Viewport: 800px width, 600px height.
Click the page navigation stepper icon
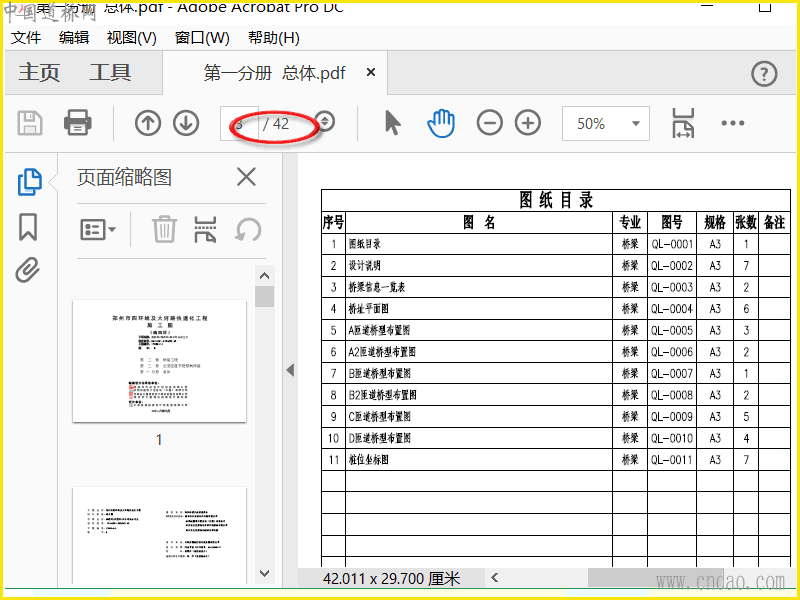coord(325,121)
